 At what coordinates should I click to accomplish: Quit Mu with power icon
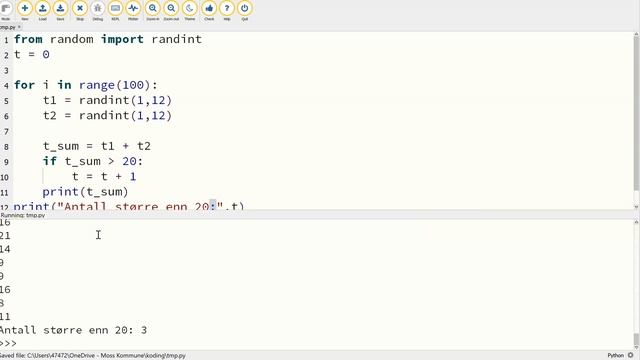tap(244, 9)
